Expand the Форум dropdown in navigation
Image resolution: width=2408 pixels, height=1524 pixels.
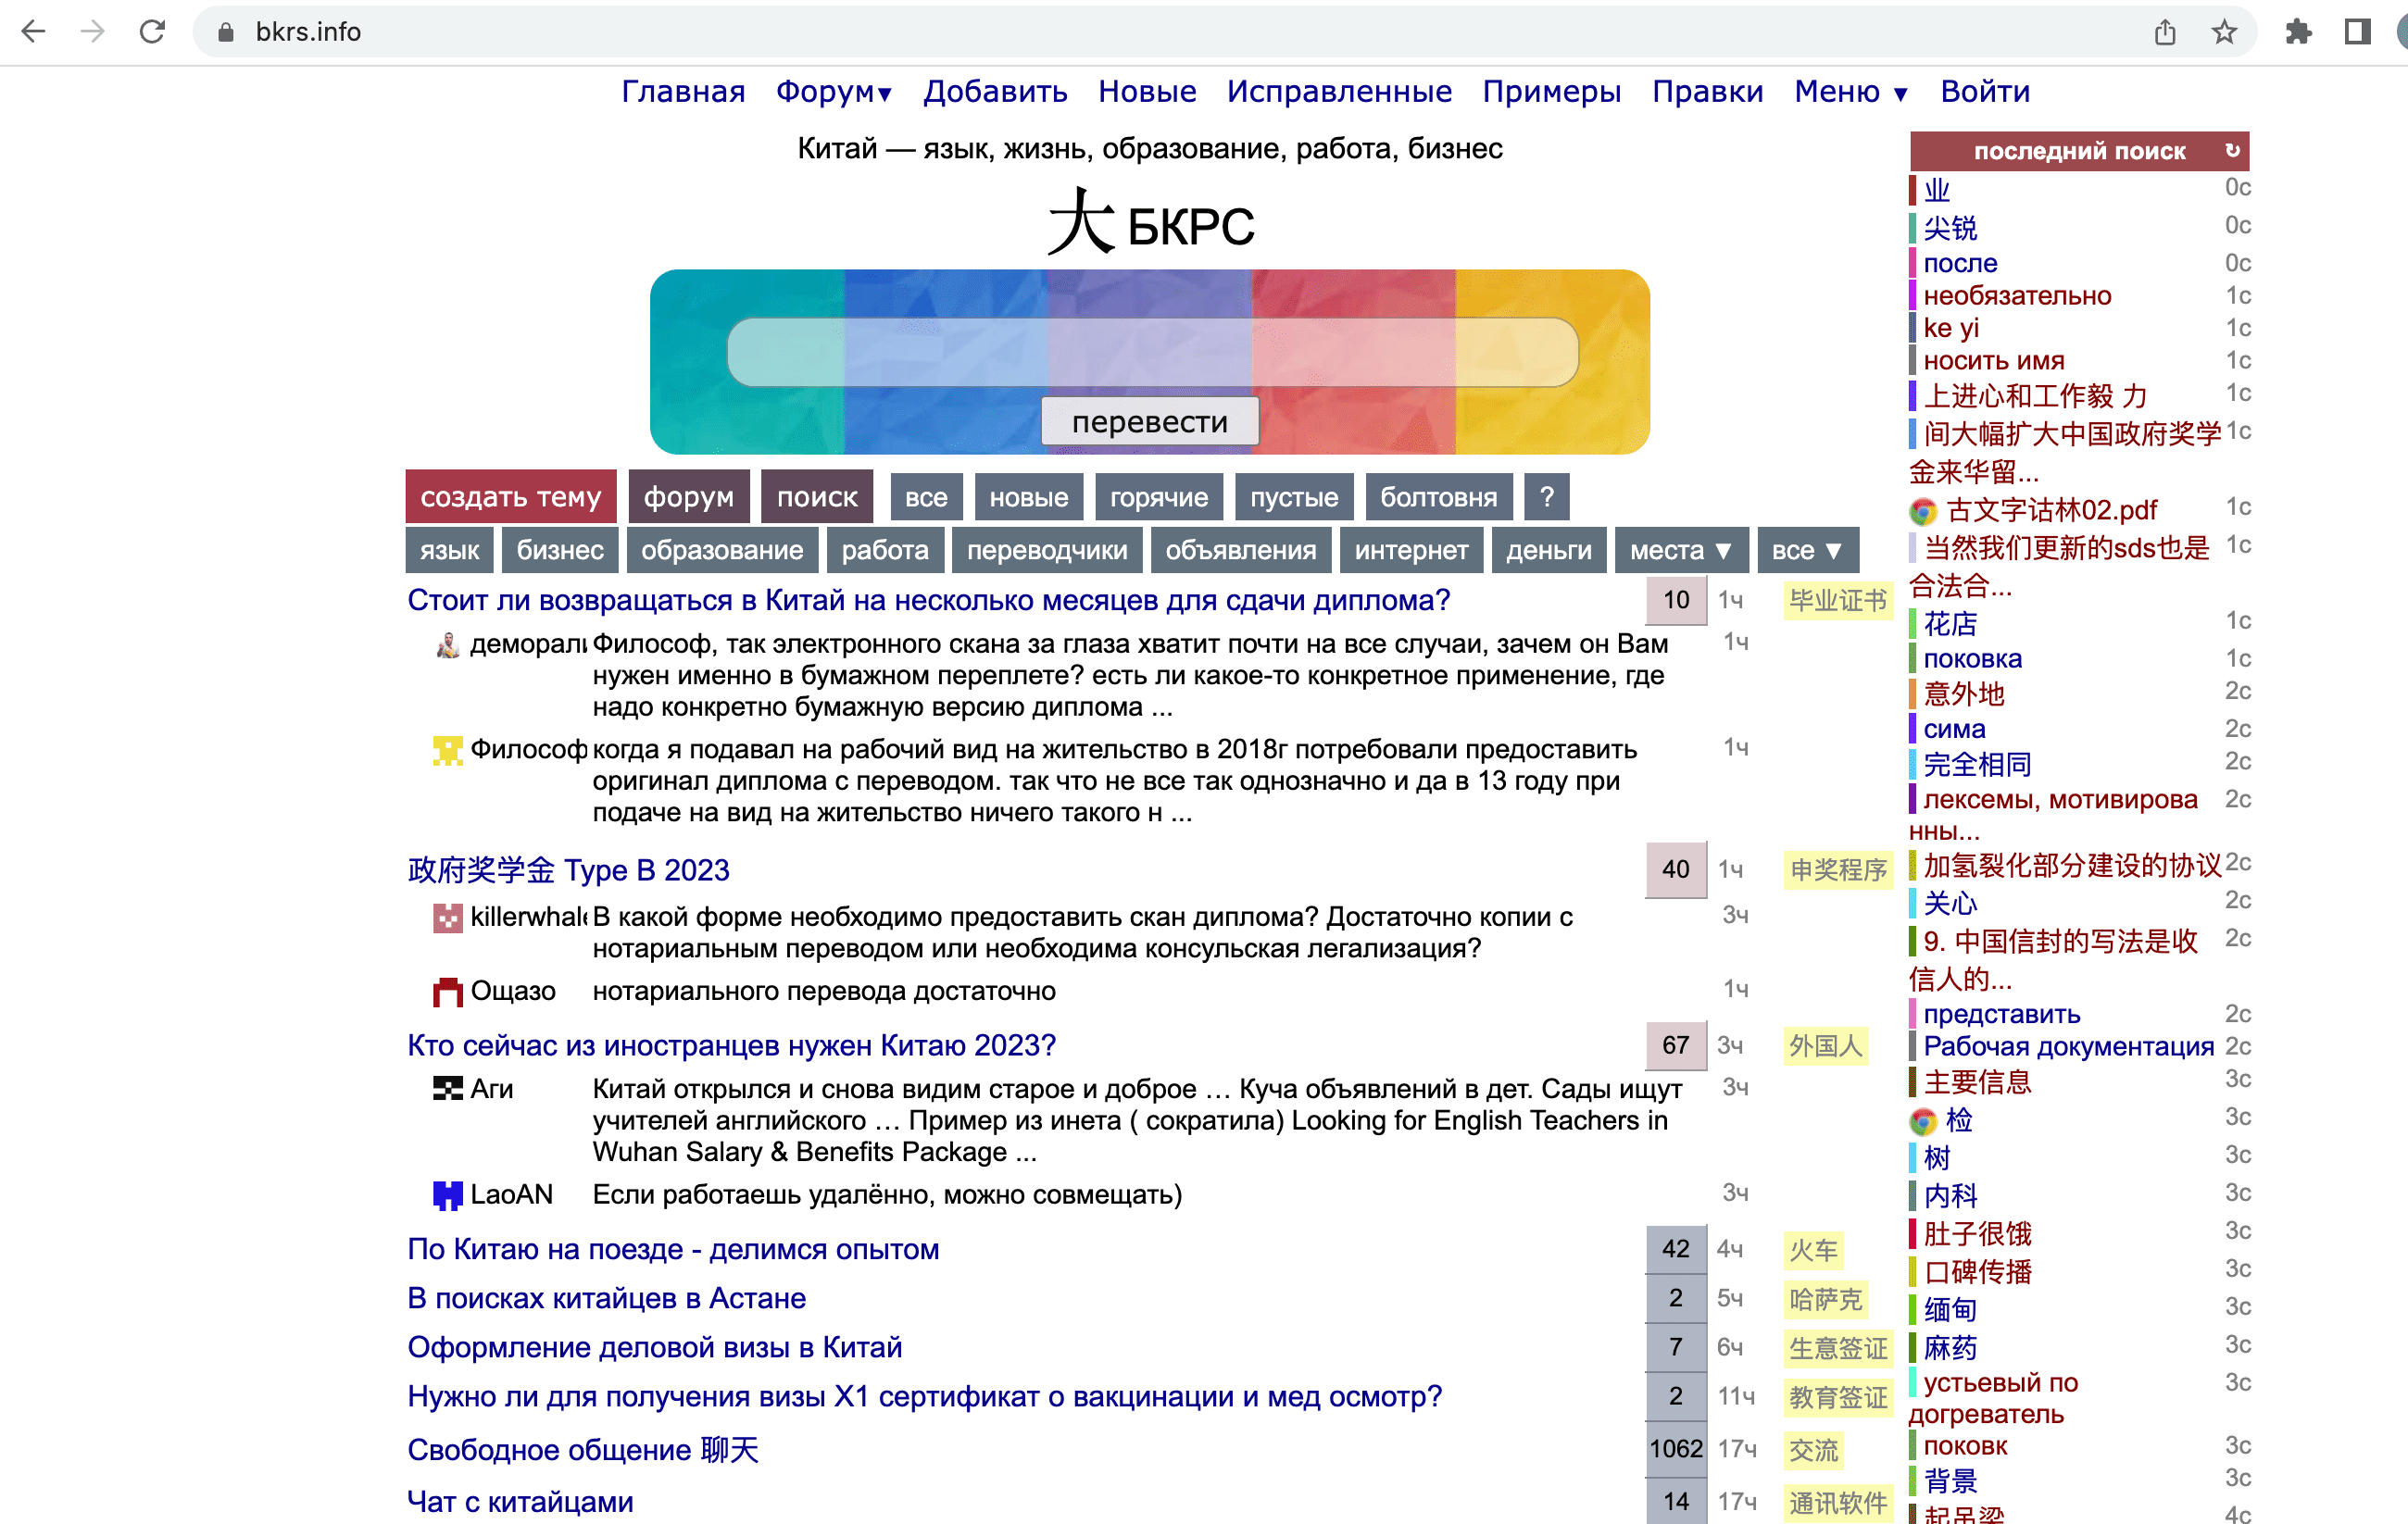833,92
